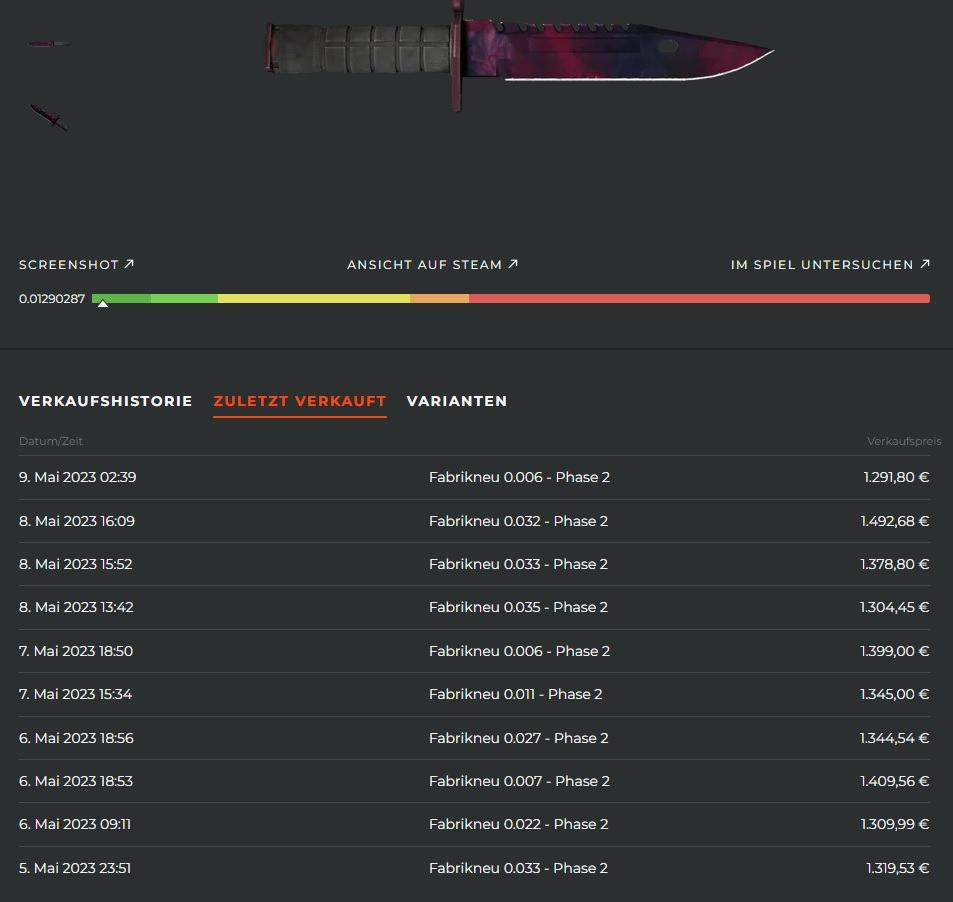Select the angled knife thumbnail

(x=49, y=117)
